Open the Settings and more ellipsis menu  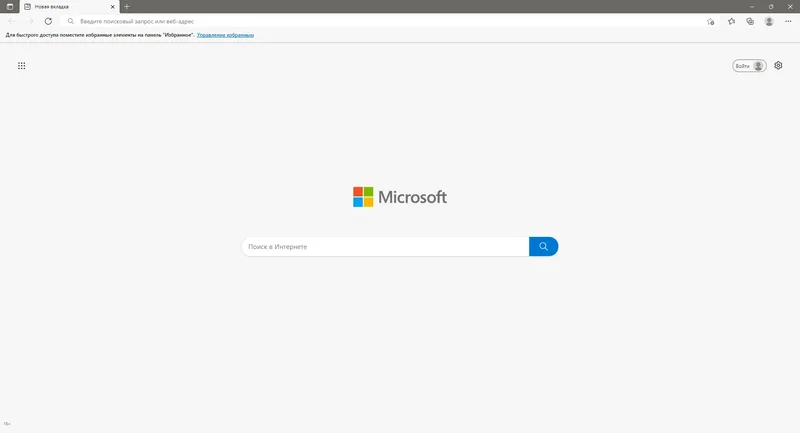[x=788, y=21]
